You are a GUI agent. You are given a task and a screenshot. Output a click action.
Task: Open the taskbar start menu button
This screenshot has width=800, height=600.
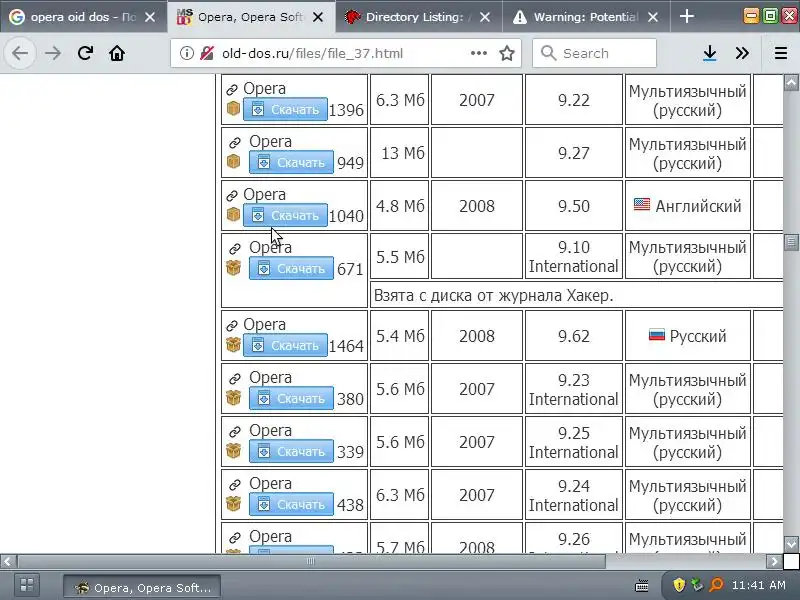click(27, 585)
